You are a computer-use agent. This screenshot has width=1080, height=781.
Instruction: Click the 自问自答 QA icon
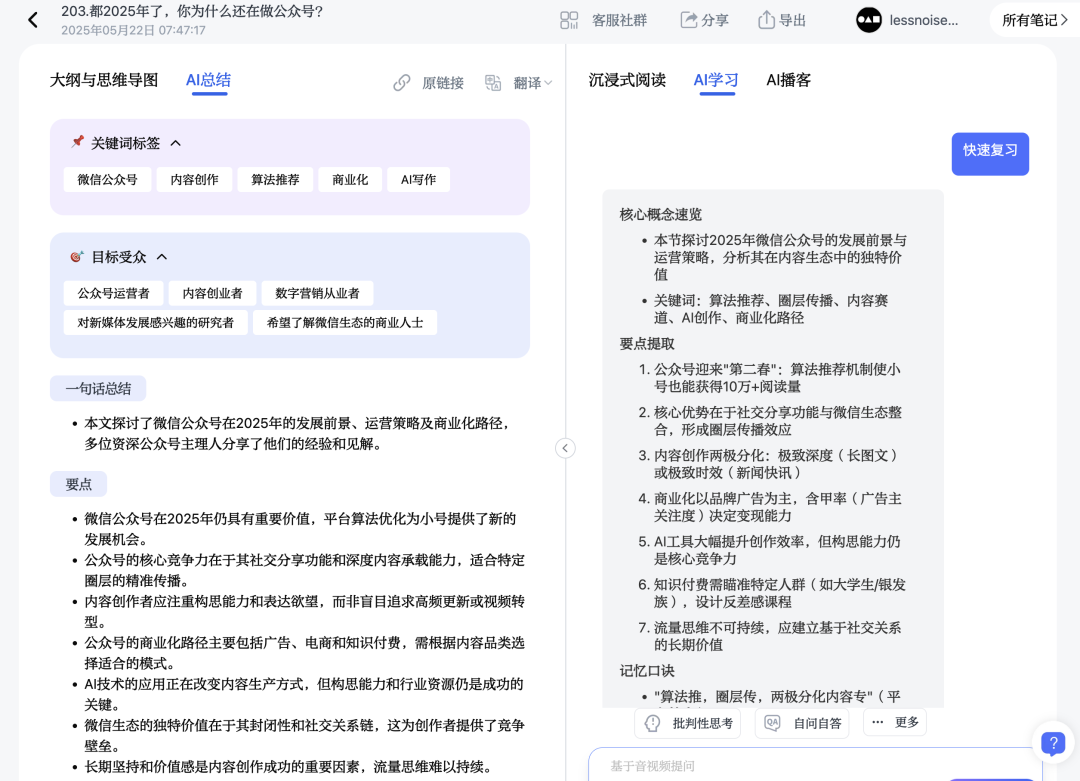[x=772, y=723]
